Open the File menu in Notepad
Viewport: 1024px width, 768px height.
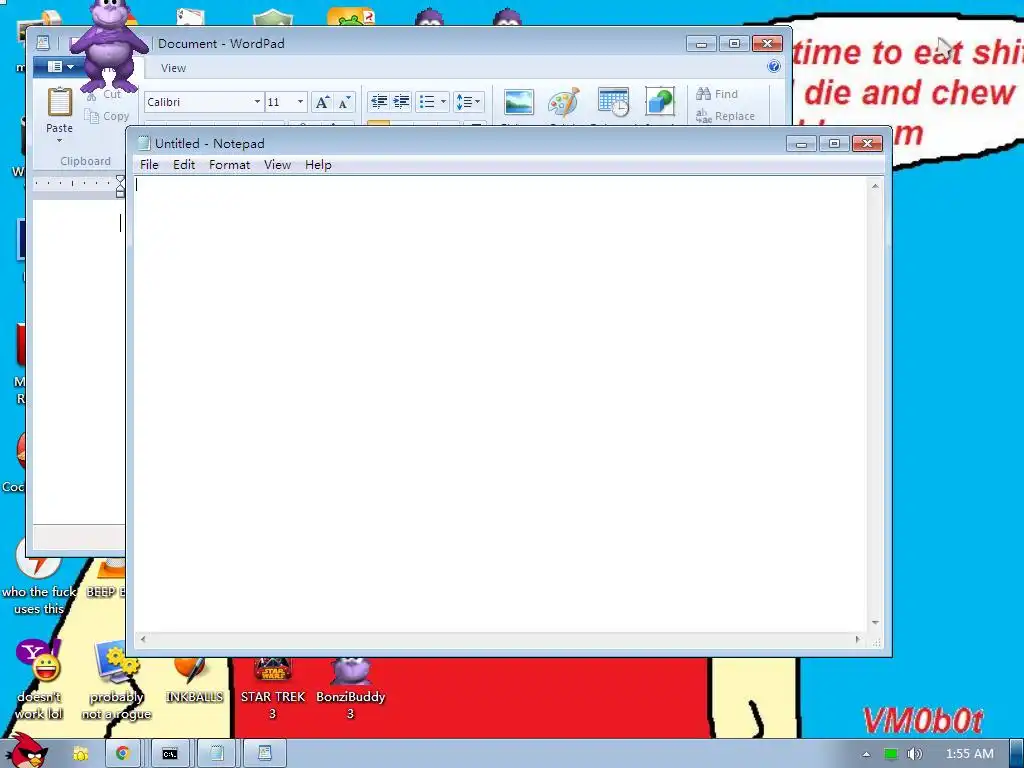click(x=149, y=165)
